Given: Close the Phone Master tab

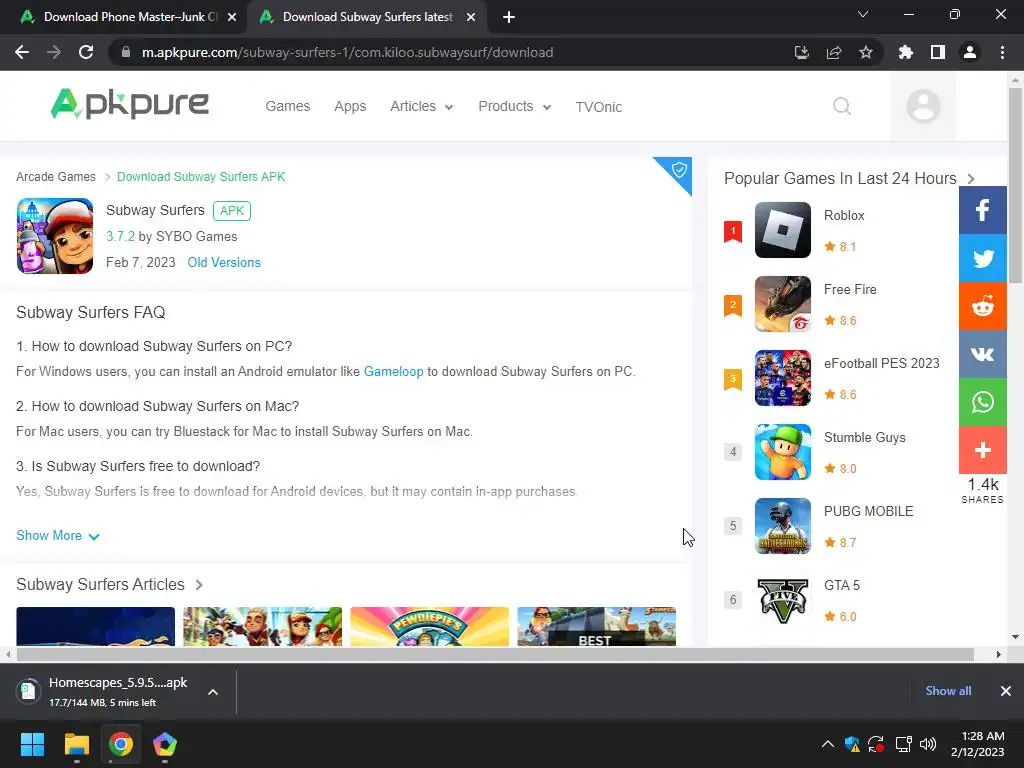Looking at the screenshot, I should pos(232,17).
